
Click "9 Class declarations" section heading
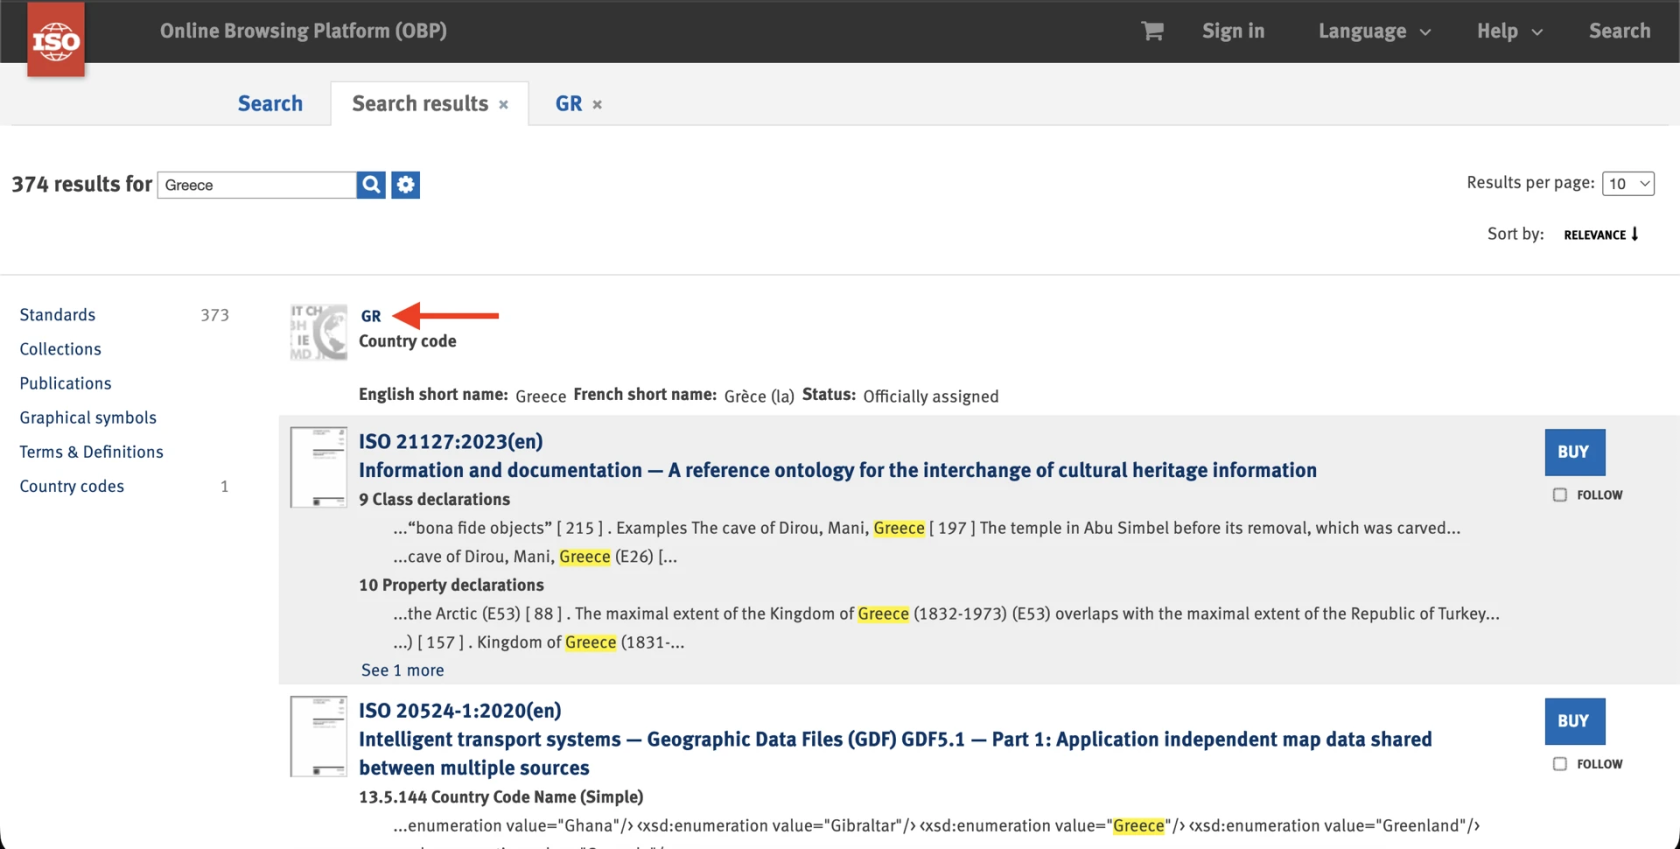[x=435, y=499]
